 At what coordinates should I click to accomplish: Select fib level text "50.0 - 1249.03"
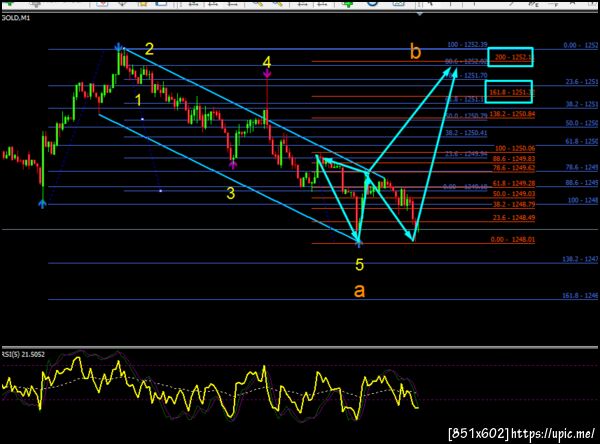pos(514,194)
